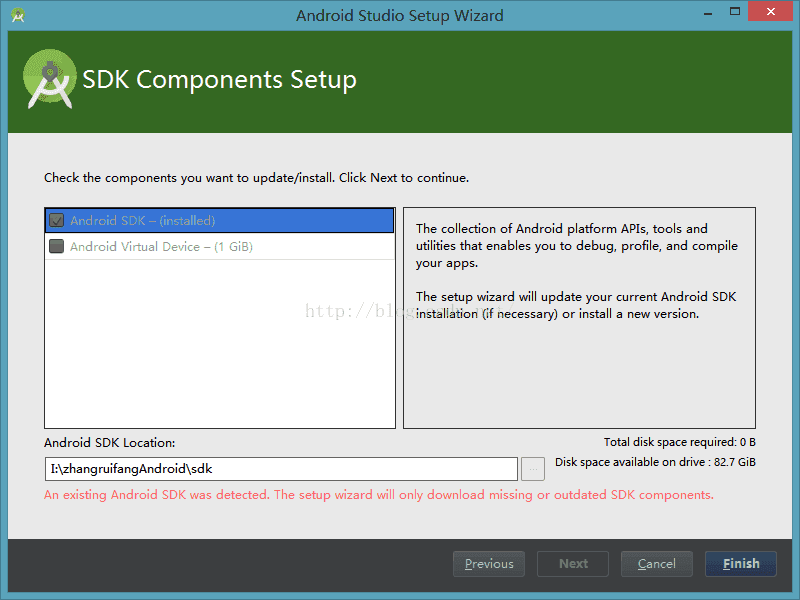Click the 'Android SDK Location:' label
This screenshot has width=800, height=600.
pyautogui.click(x=110, y=442)
